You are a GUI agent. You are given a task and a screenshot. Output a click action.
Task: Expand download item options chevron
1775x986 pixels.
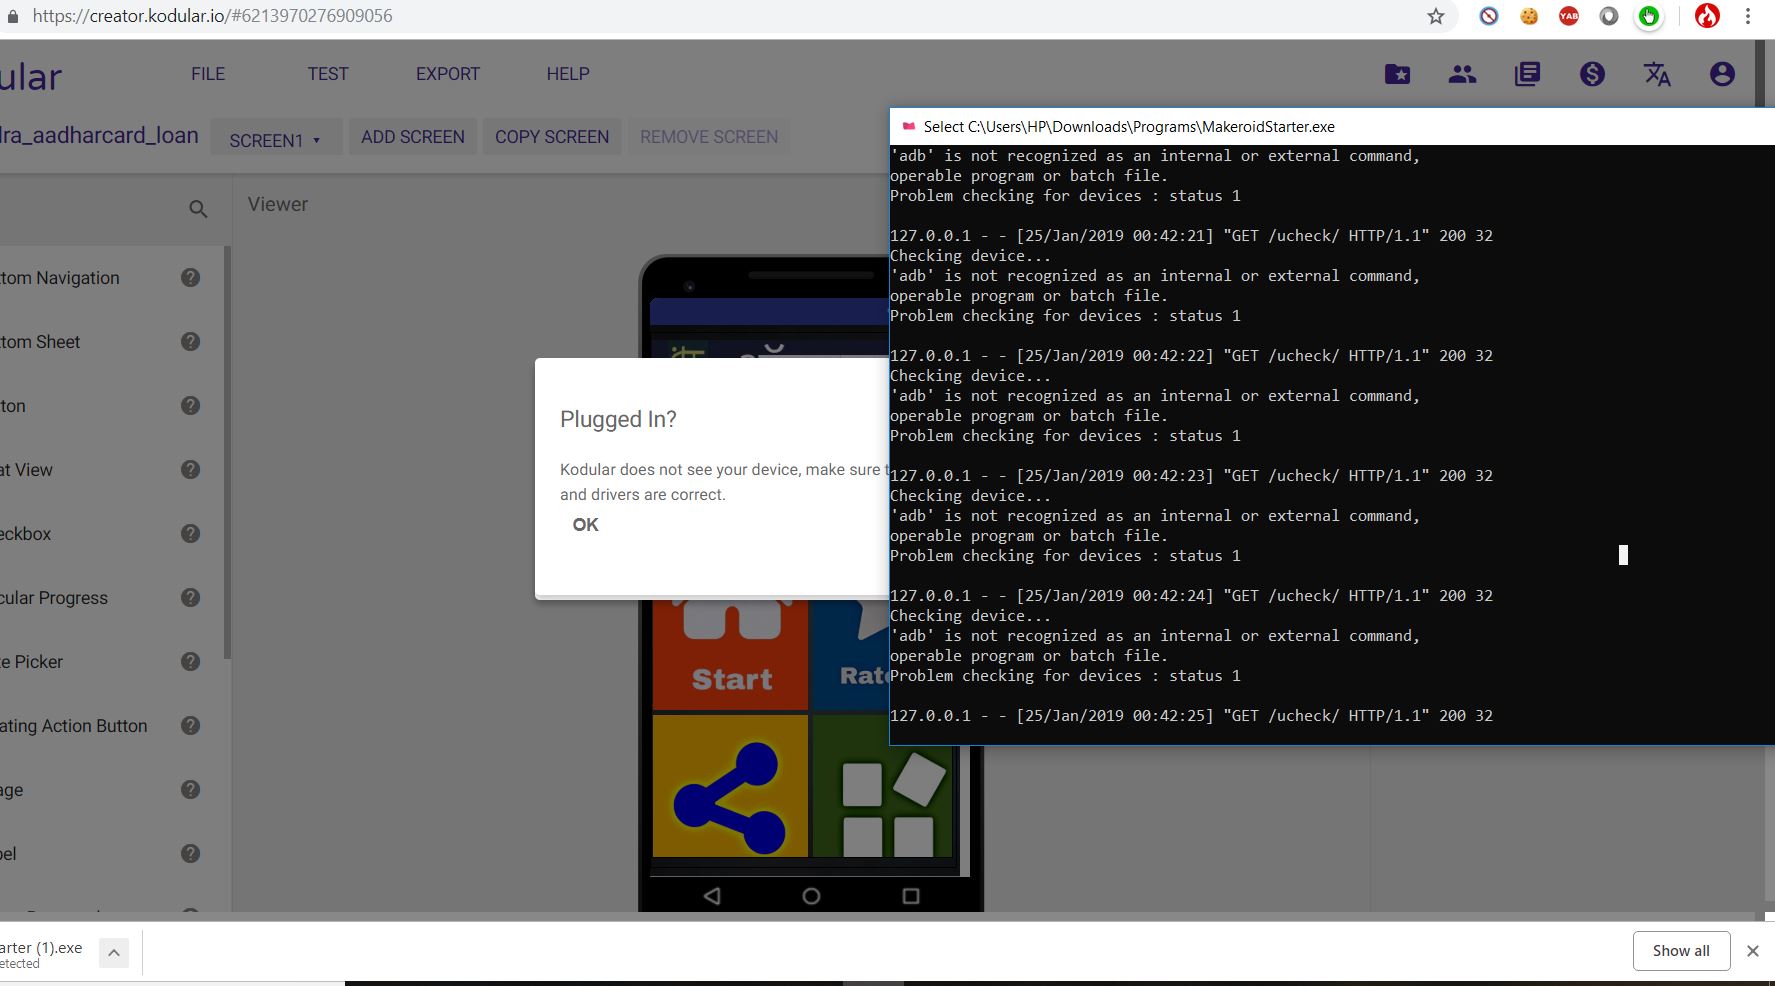[x=114, y=954]
